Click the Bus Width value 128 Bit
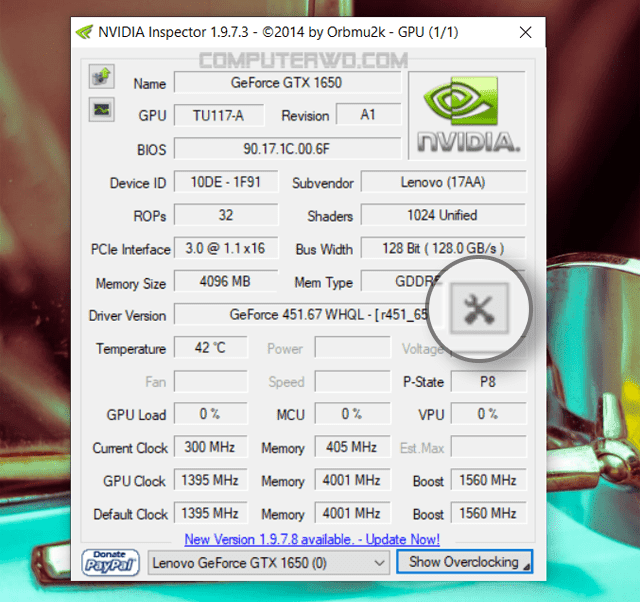The height and width of the screenshot is (602, 640). (444, 248)
